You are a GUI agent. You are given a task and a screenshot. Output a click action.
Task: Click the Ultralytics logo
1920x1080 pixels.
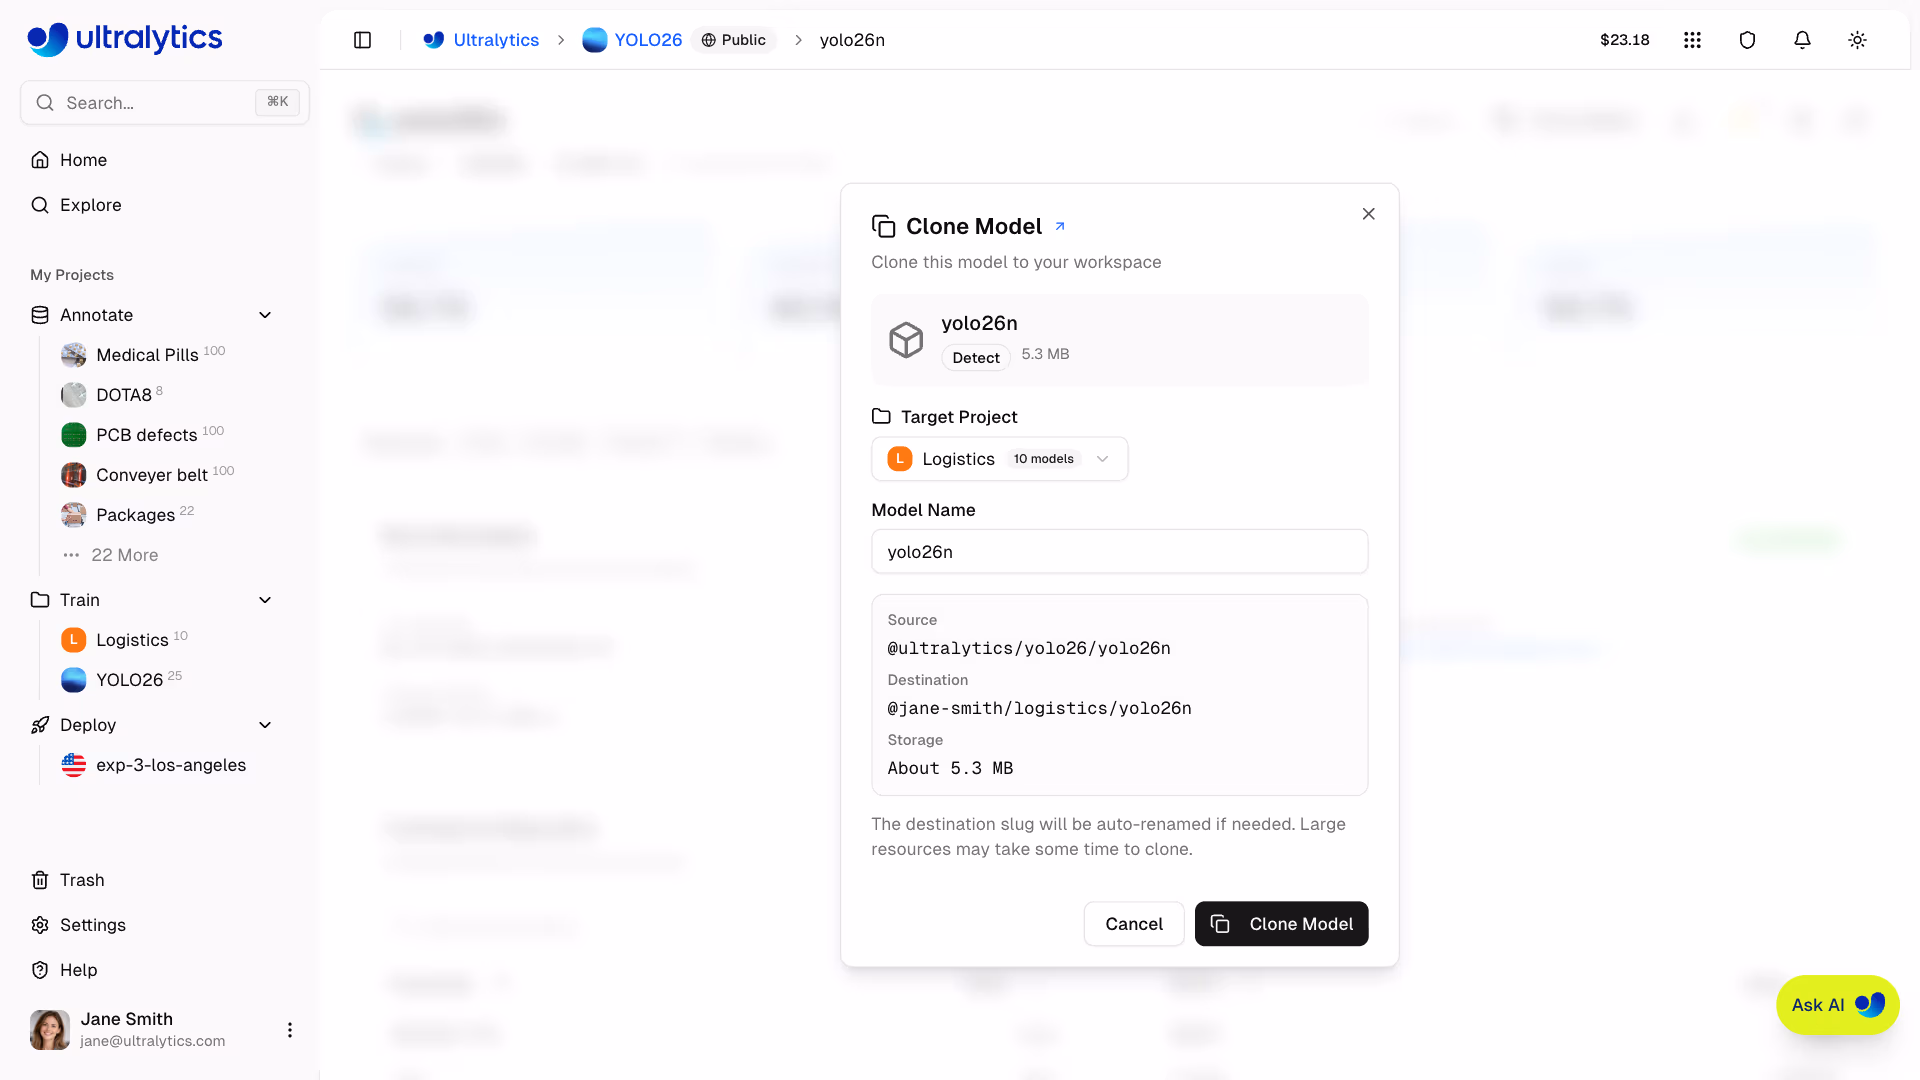click(x=125, y=39)
